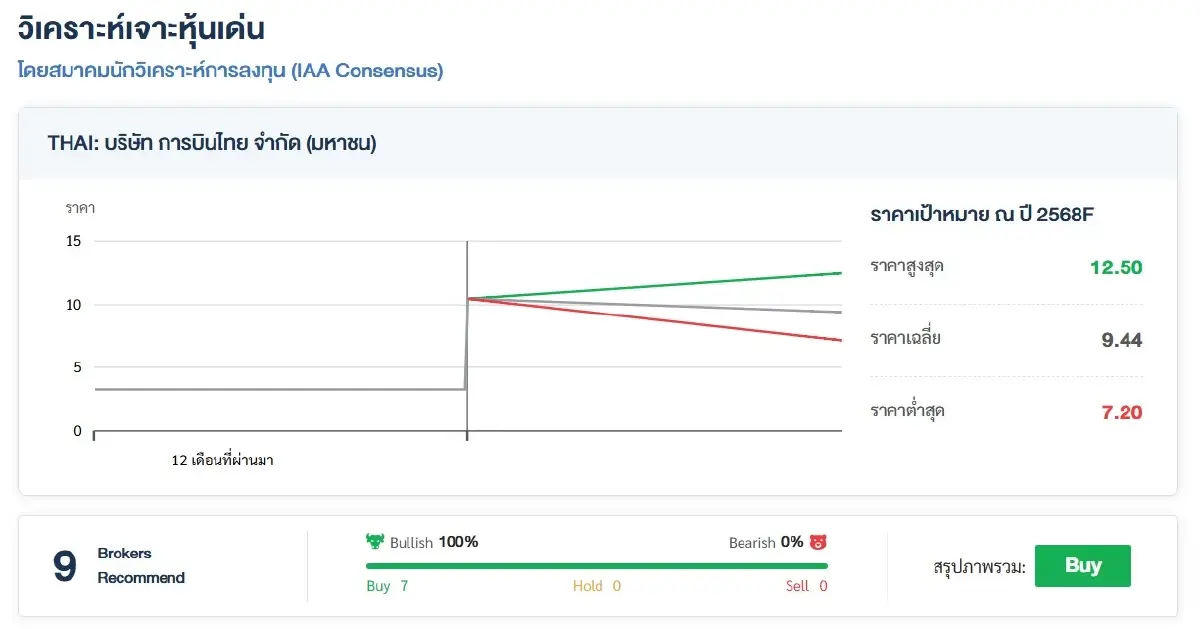Select the Hold 0 recommendation count

596,586
